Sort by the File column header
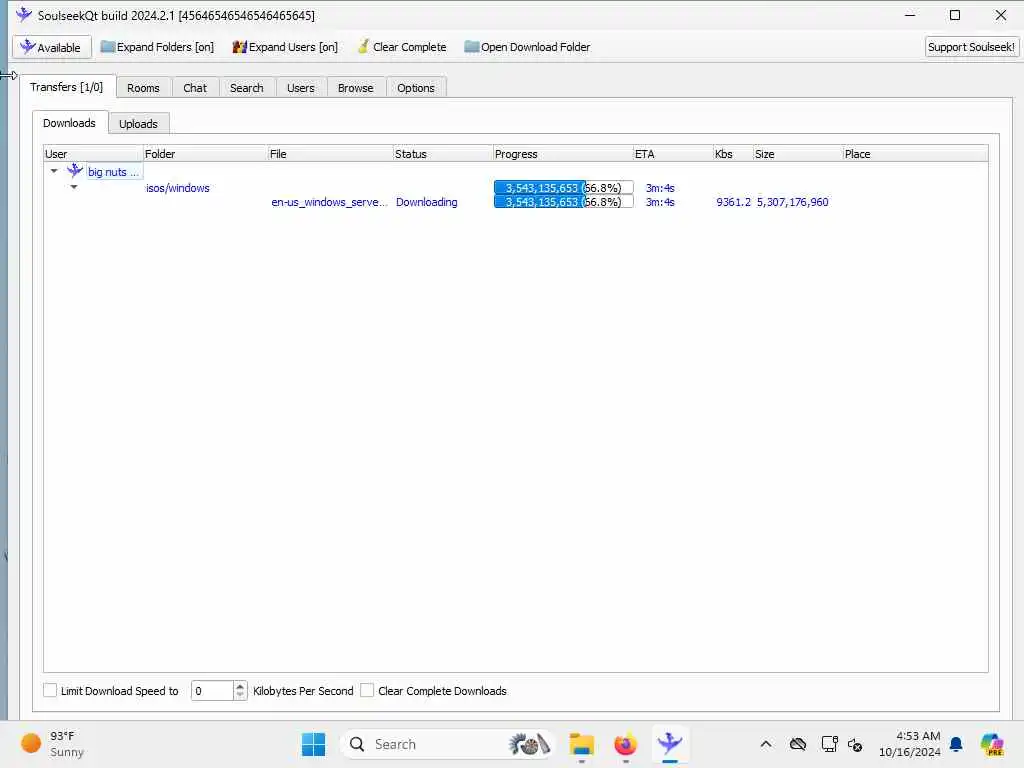This screenshot has height=768, width=1024. click(x=330, y=153)
